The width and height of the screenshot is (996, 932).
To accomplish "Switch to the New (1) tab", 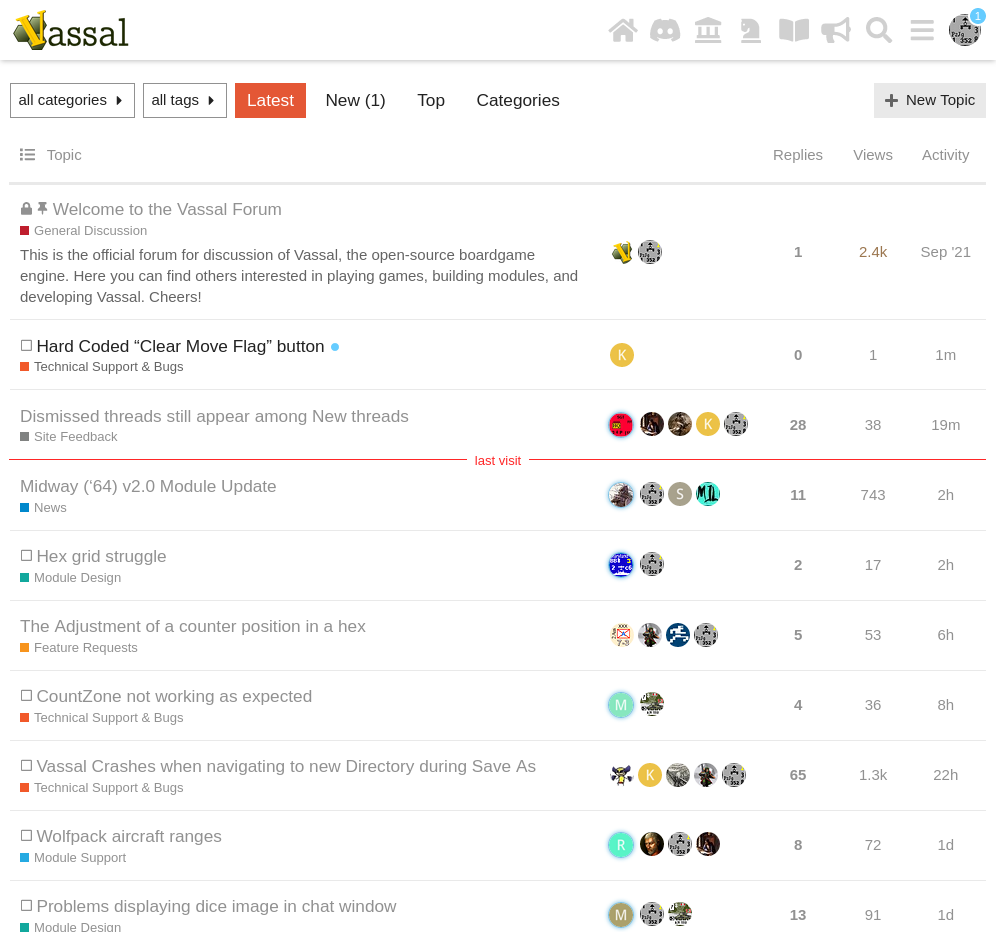I will (x=355, y=100).
